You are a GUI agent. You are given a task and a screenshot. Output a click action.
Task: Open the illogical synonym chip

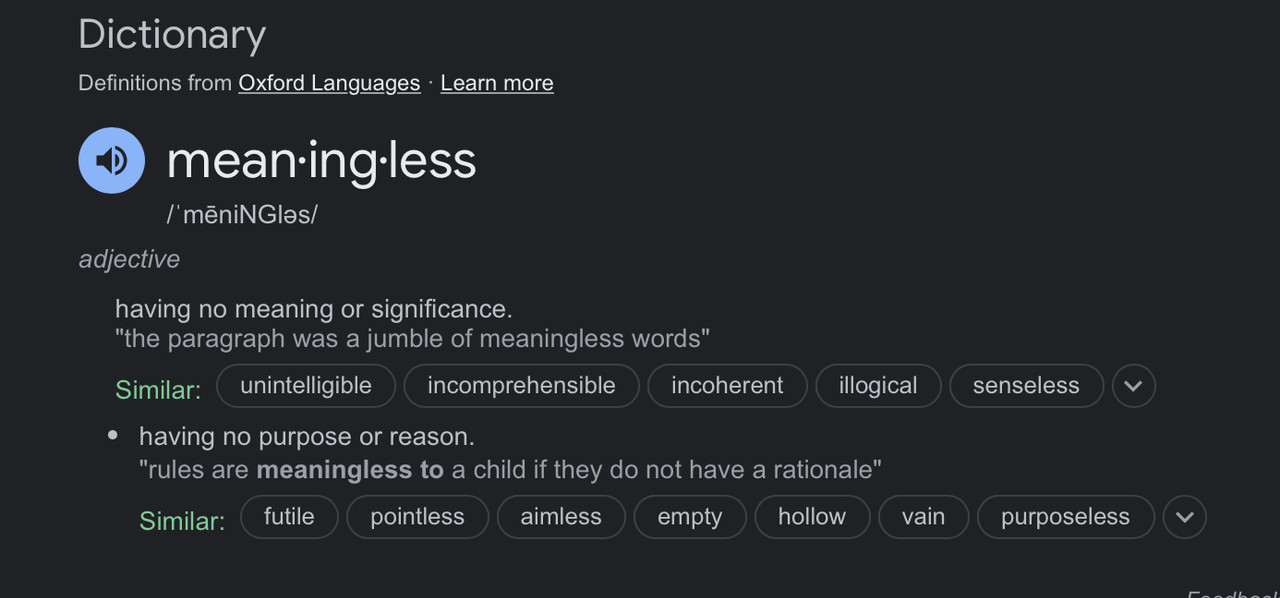click(878, 386)
